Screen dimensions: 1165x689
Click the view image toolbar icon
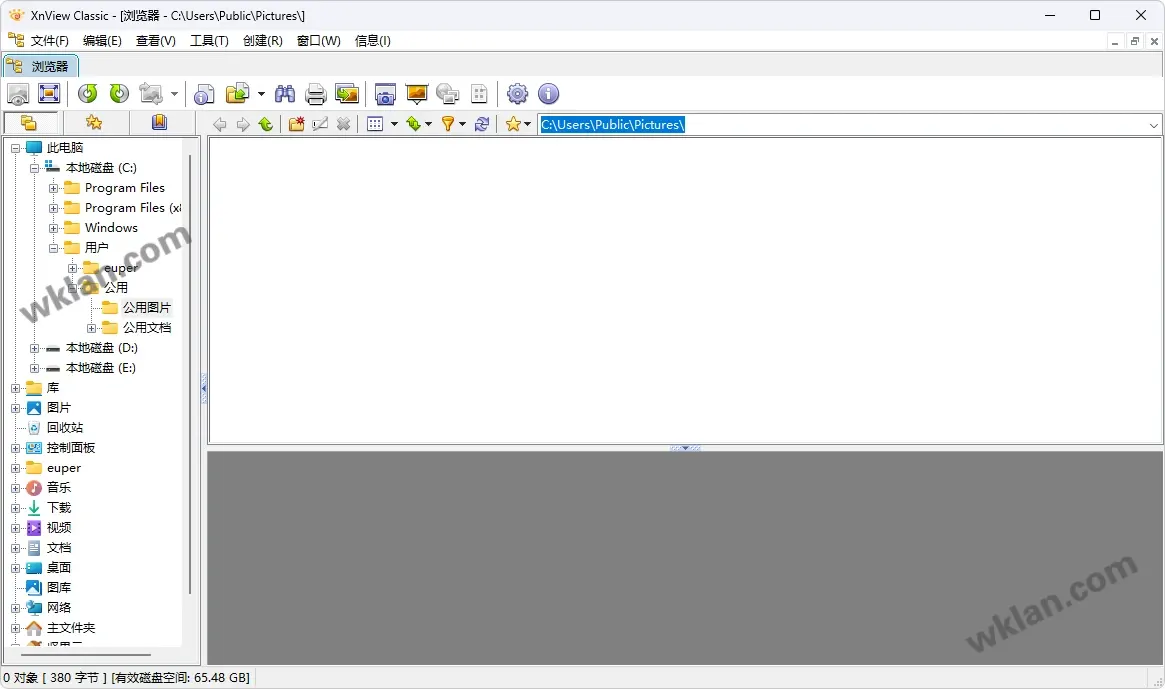click(18, 94)
